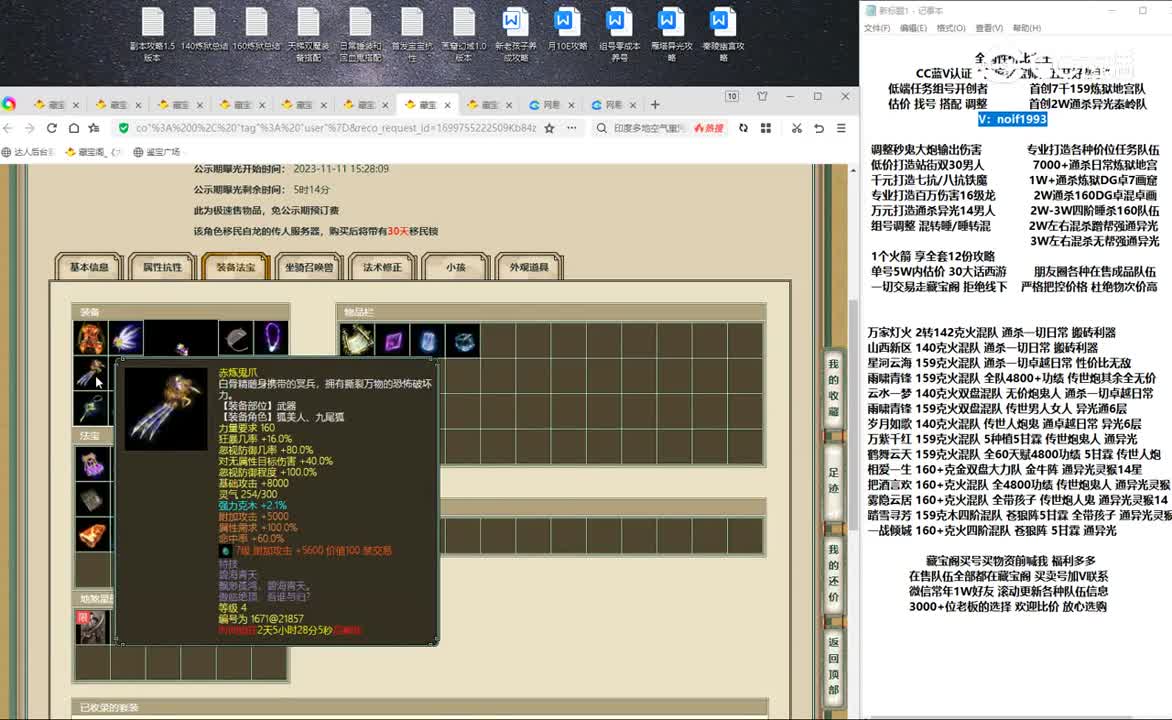Open the address bar three-dot more menu
The width and height of the screenshot is (1172, 720).
(x=572, y=129)
